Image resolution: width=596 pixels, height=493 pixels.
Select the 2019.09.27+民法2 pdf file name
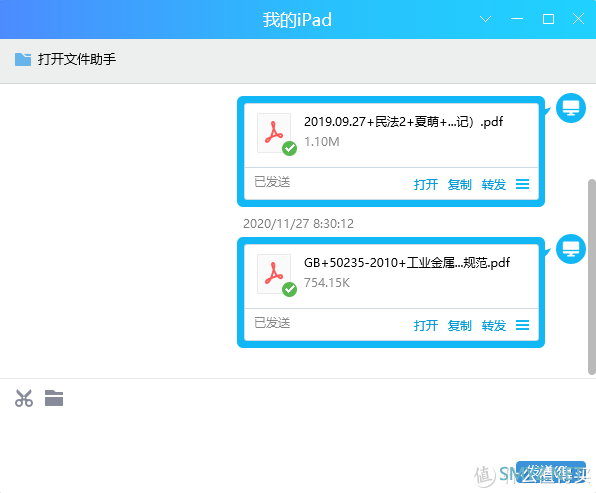pyautogui.click(x=403, y=122)
